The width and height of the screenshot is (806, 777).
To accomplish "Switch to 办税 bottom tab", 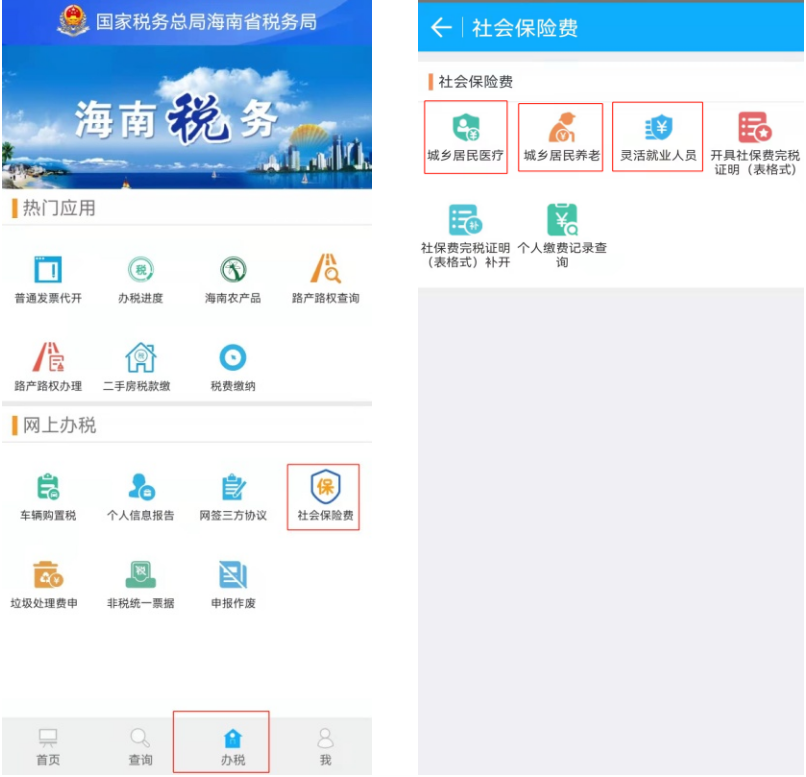I will [x=233, y=746].
